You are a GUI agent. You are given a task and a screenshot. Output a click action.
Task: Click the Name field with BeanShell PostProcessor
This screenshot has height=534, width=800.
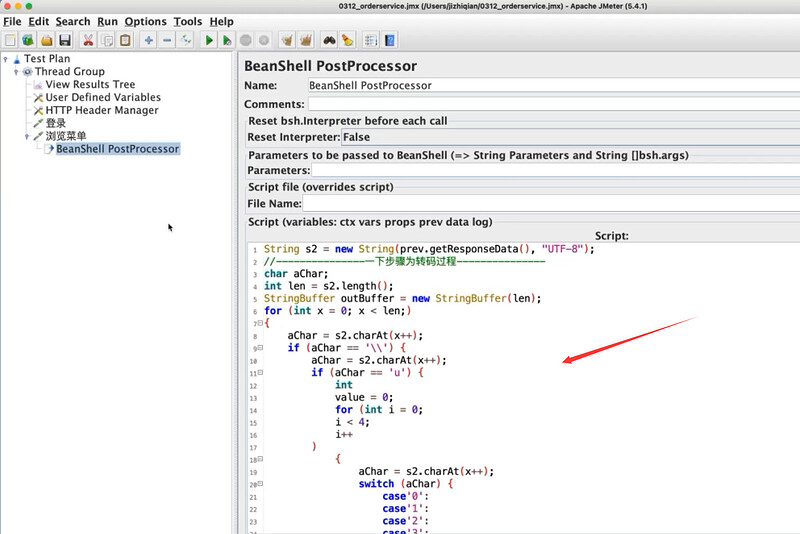click(x=554, y=85)
